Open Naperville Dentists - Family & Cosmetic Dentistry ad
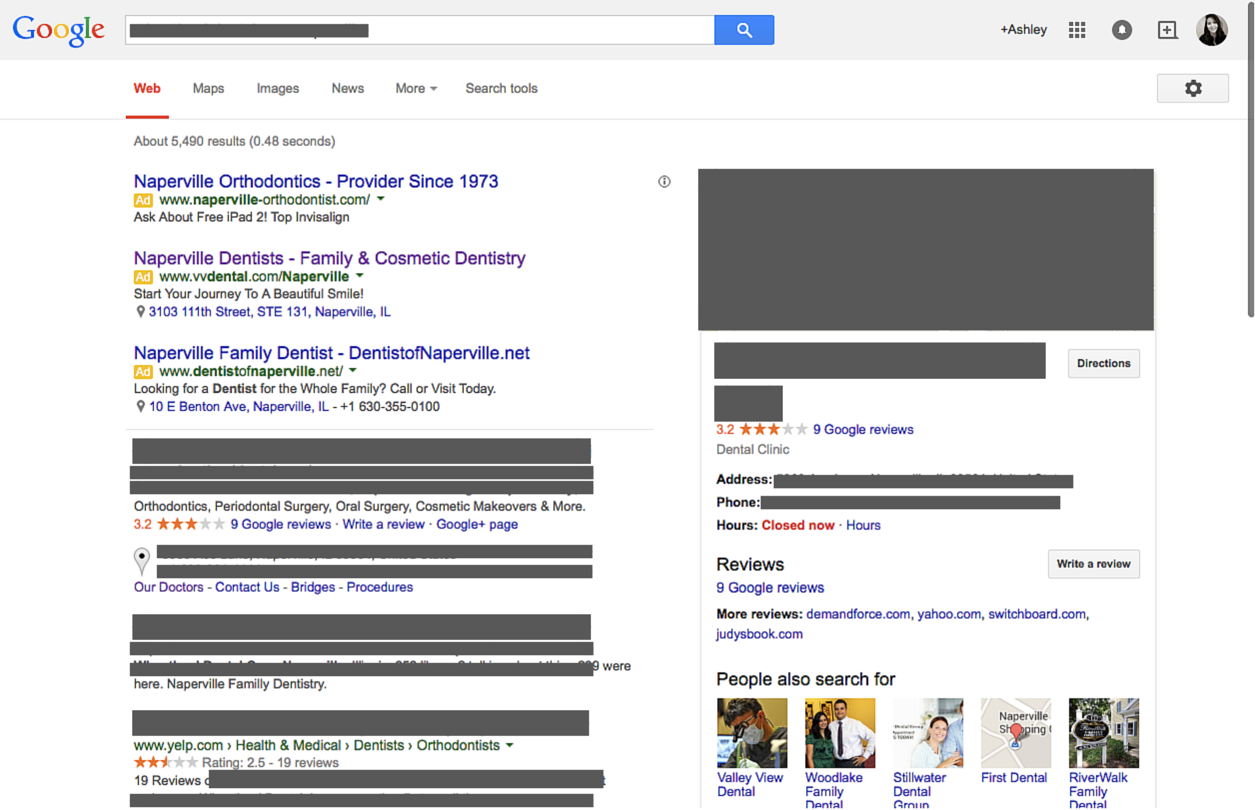Image resolution: width=1255 pixels, height=810 pixels. point(330,258)
